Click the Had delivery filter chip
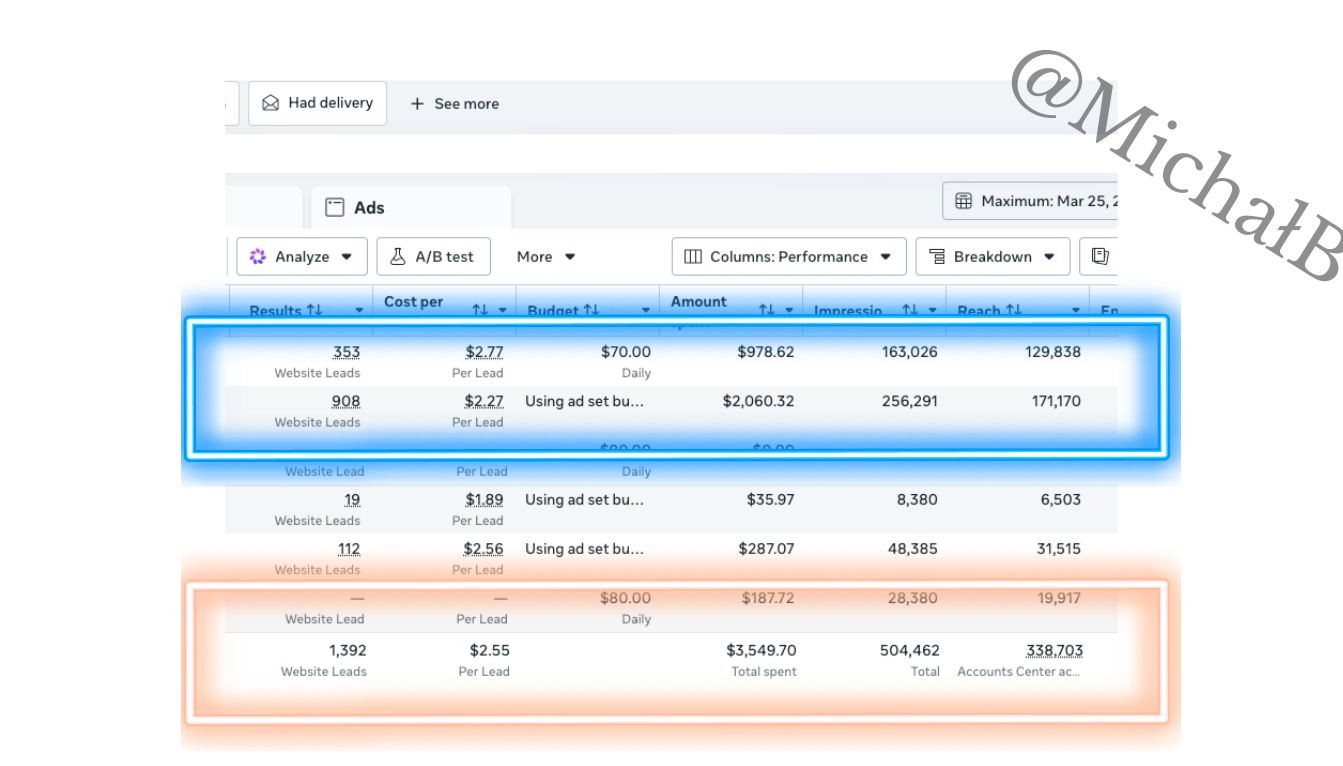This screenshot has height=766, width=1343. (x=317, y=103)
